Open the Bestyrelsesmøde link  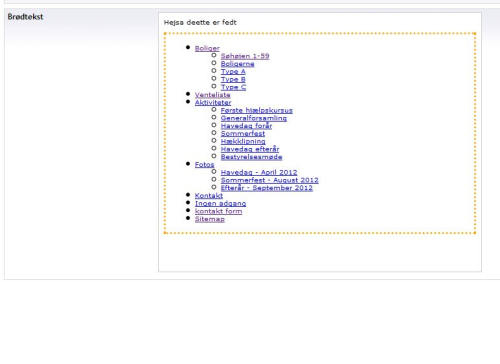[251, 157]
